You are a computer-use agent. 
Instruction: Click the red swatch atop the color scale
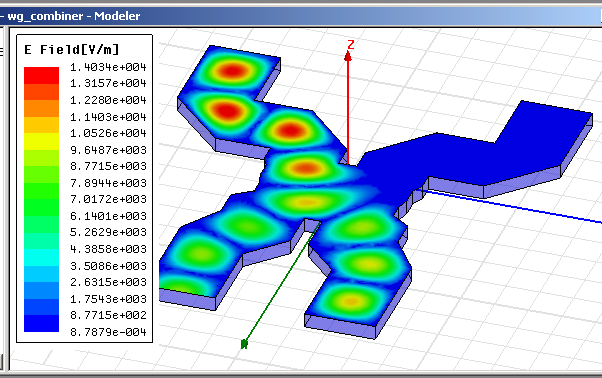[x=41, y=75]
